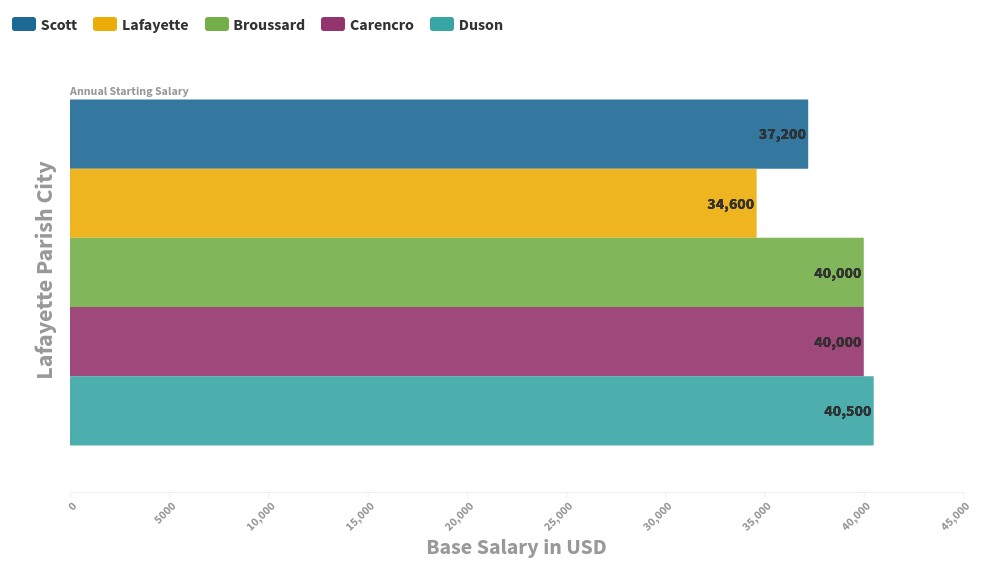Screen dimensions: 982x575
Task: Click the green Broussard legend swatch
Action: [216, 25]
